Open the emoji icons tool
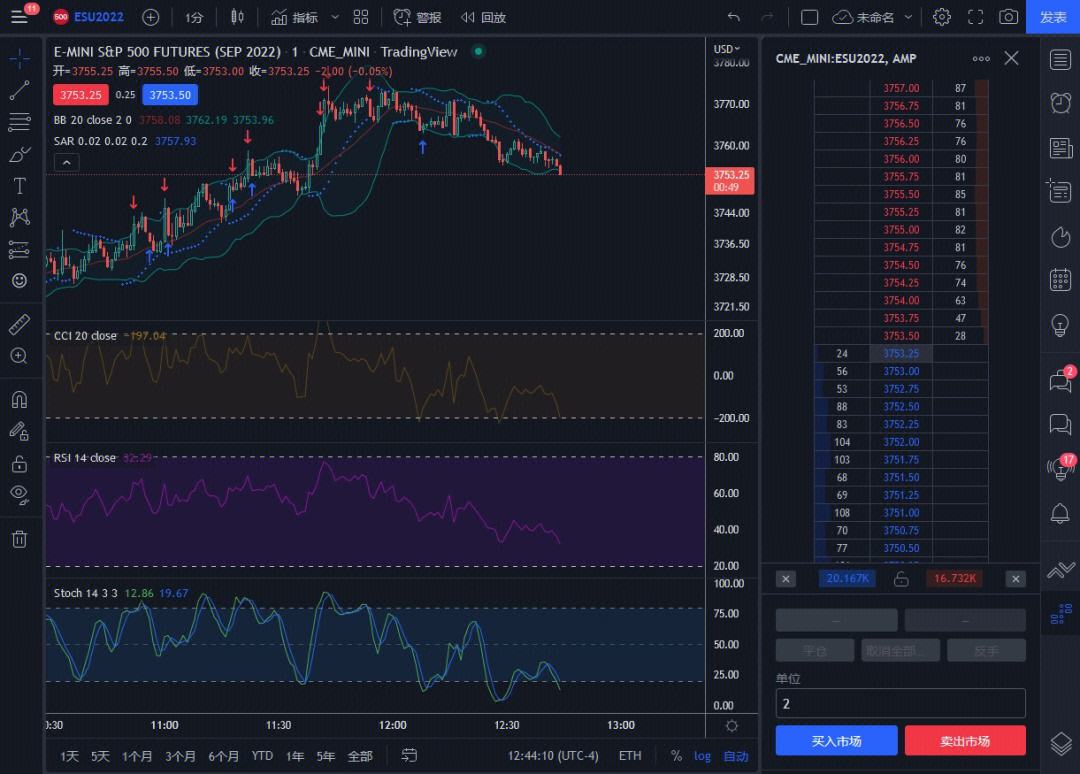Screen dimensions: 1080x774 coord(19,281)
